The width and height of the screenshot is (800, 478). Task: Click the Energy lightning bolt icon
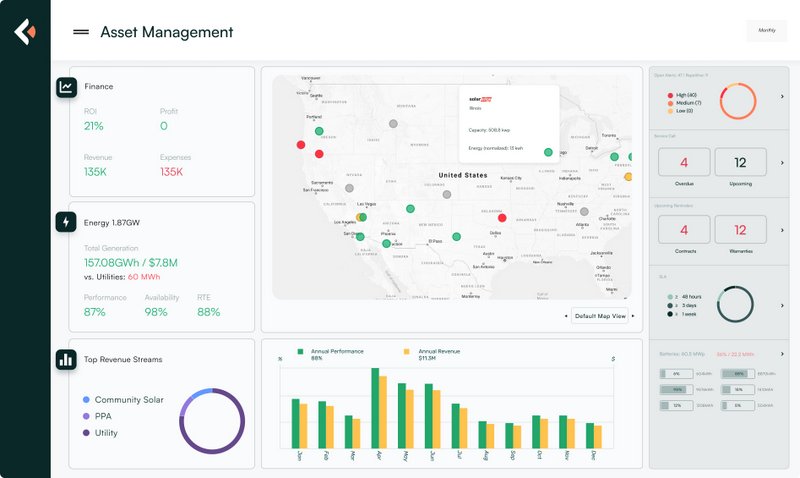coord(66,221)
